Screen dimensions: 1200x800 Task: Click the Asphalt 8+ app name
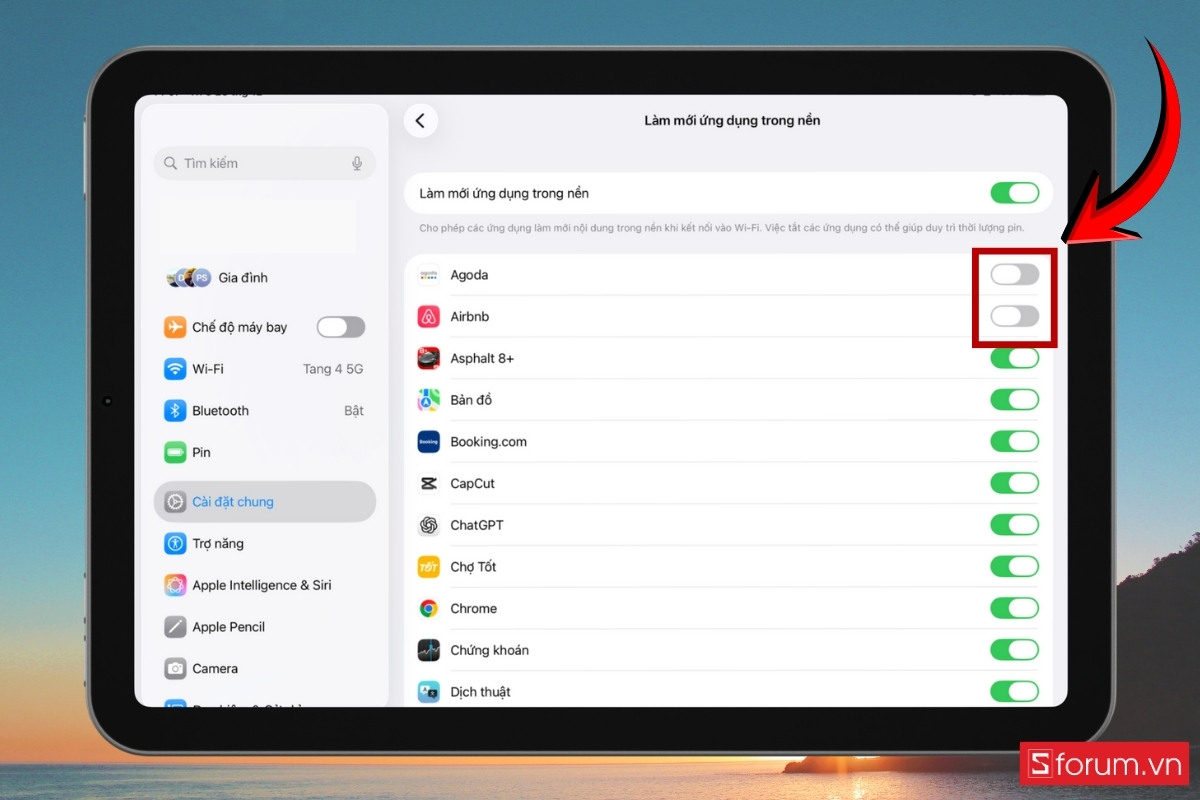coord(482,358)
